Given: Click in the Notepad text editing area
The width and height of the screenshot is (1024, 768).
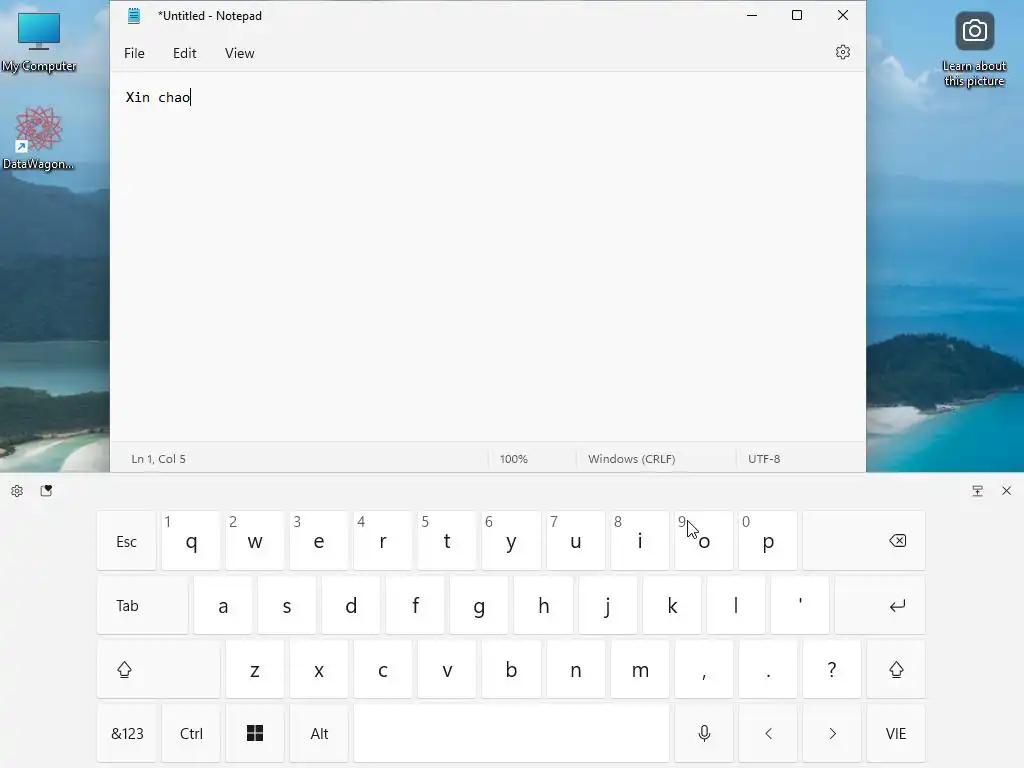Looking at the screenshot, I should click(488, 257).
